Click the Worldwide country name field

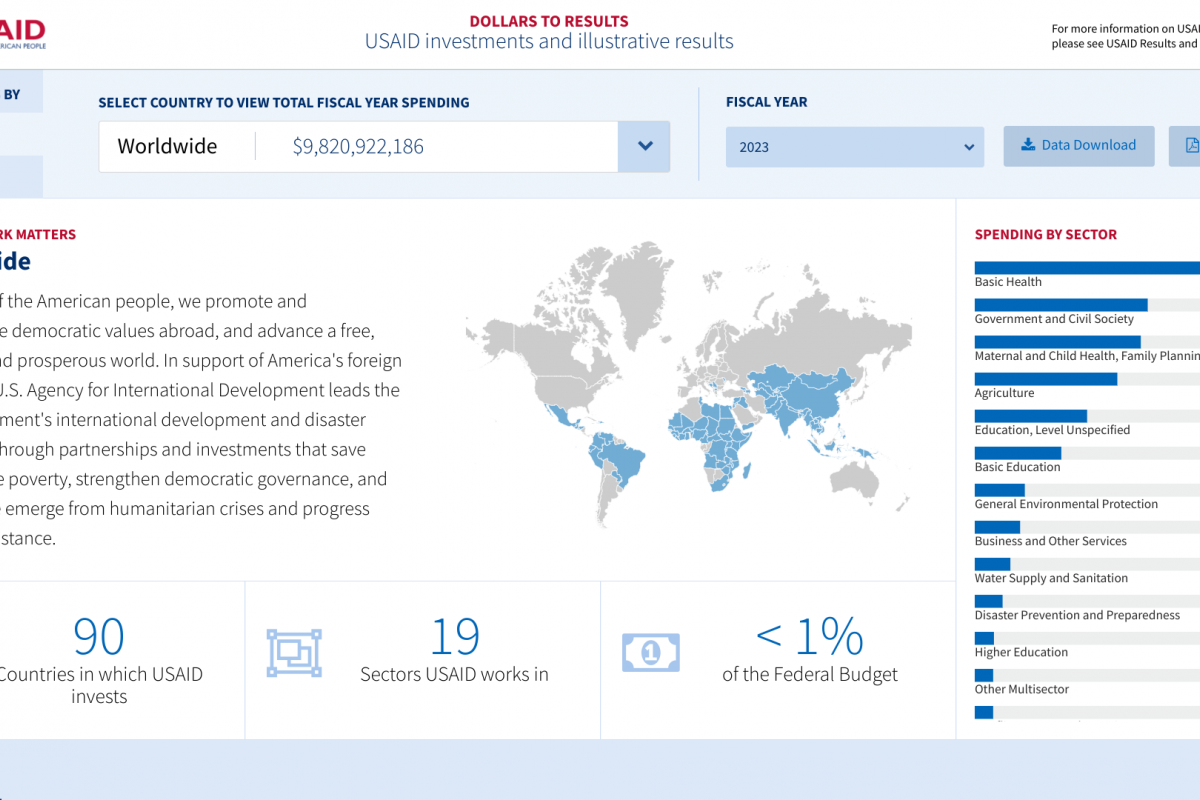[167, 147]
